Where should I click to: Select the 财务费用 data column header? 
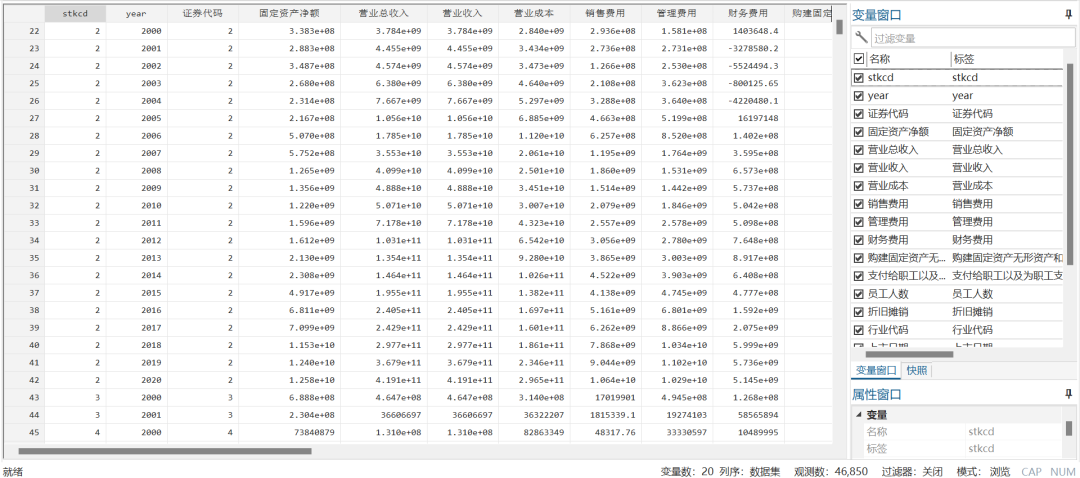(749, 13)
